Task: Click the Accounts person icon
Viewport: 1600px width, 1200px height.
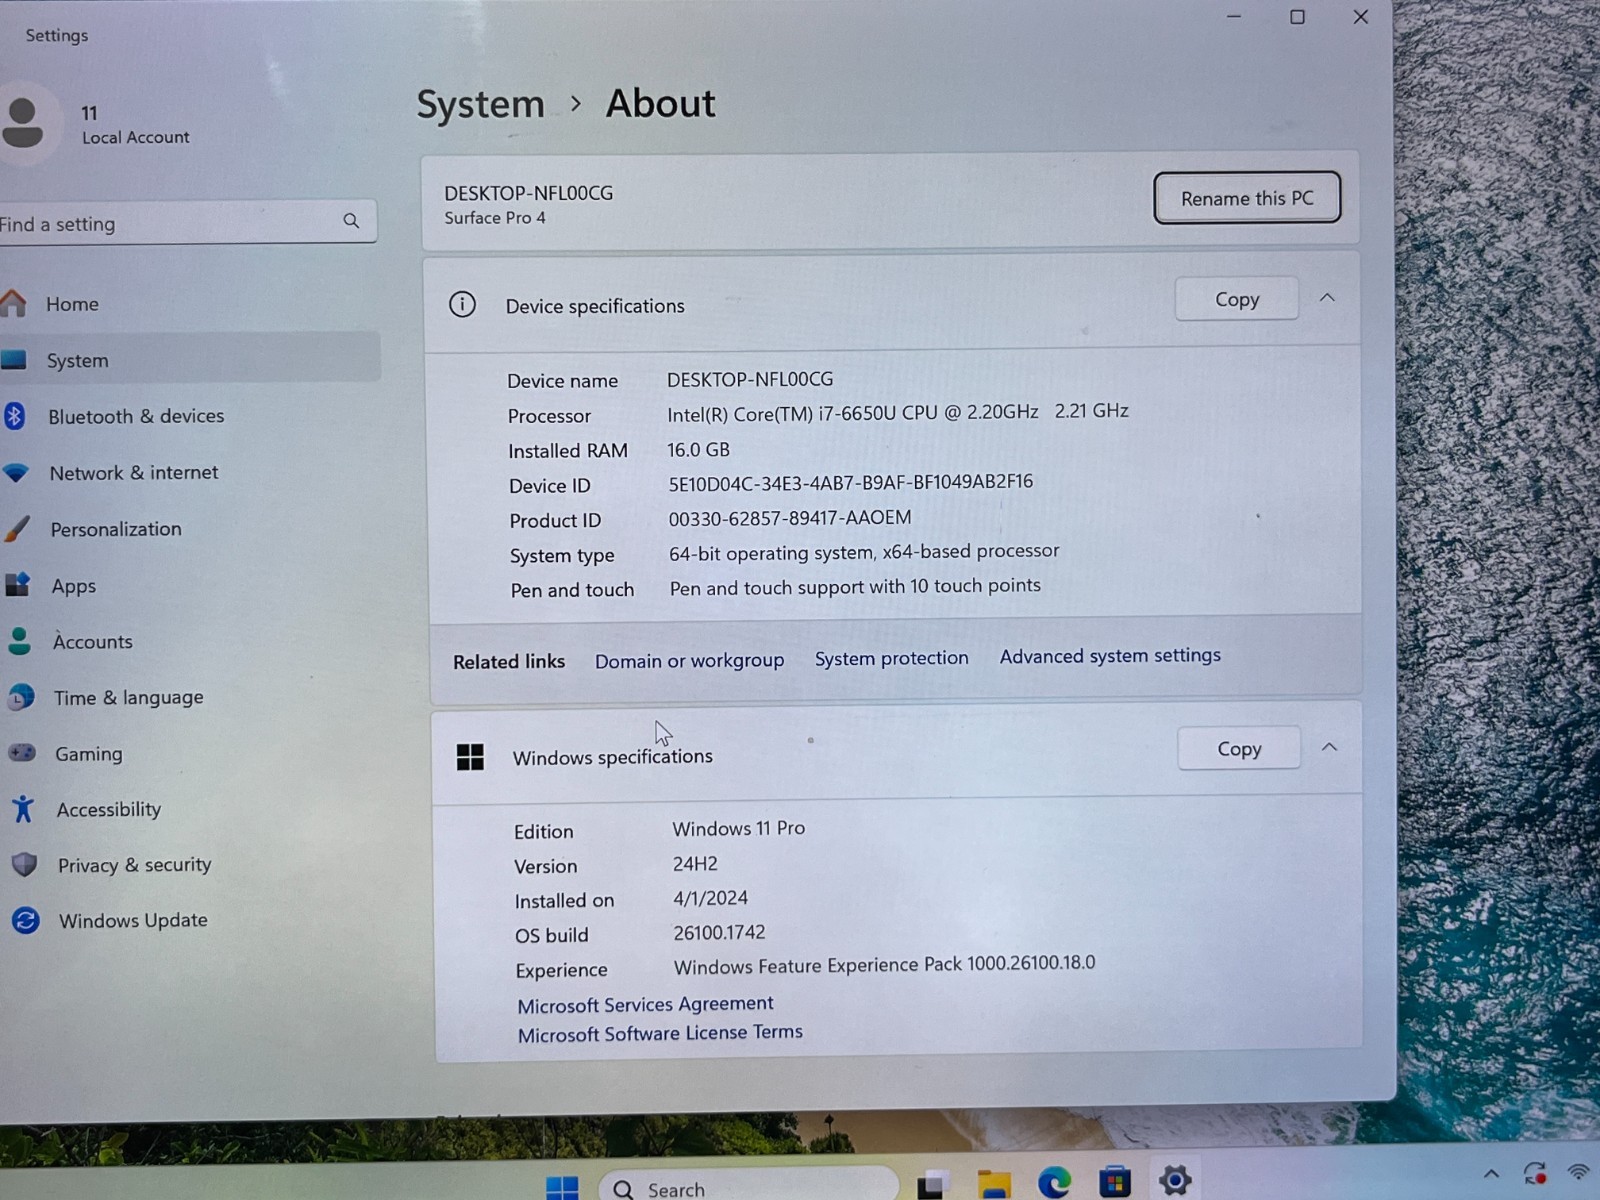Action: [x=19, y=641]
